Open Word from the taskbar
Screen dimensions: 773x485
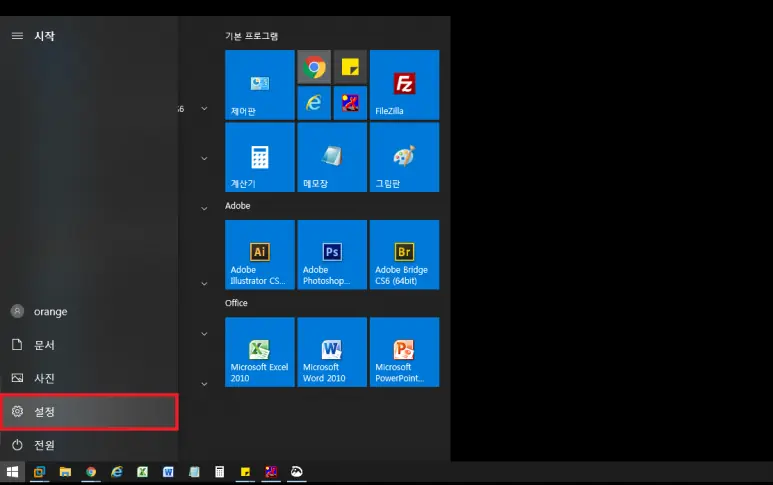tap(168, 472)
